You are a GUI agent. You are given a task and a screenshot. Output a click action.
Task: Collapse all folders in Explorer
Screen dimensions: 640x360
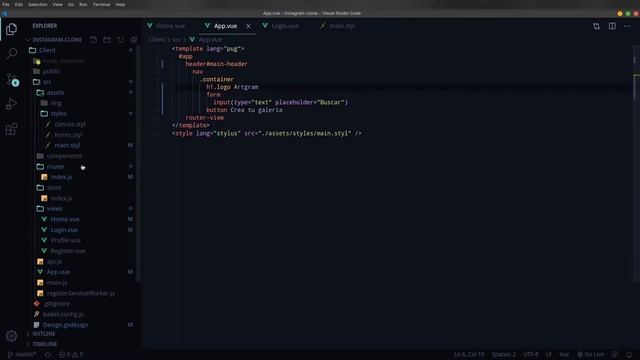pyautogui.click(x=134, y=40)
